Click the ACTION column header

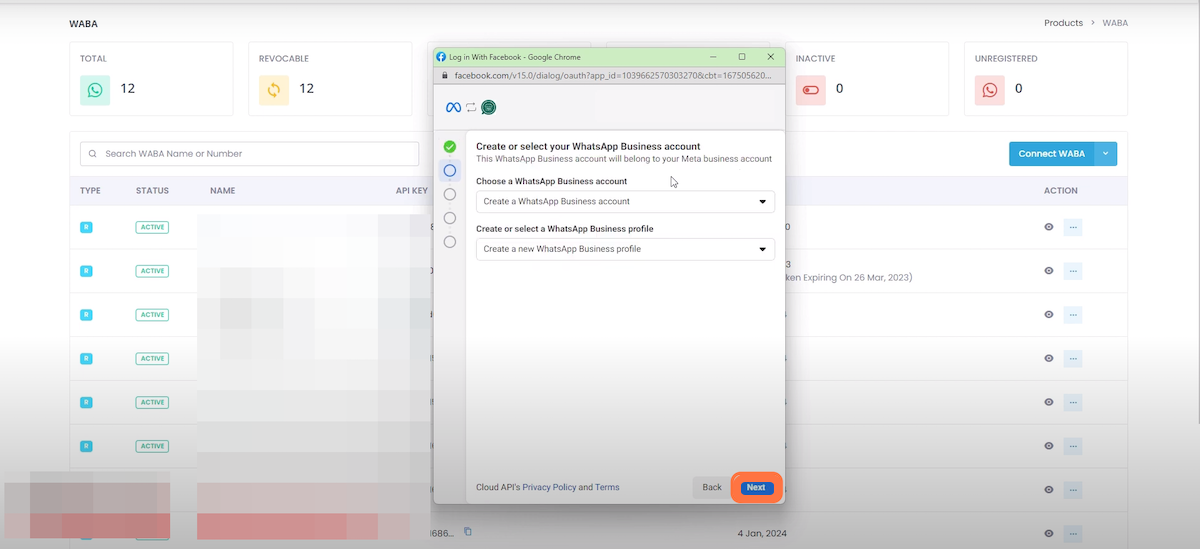point(1061,190)
